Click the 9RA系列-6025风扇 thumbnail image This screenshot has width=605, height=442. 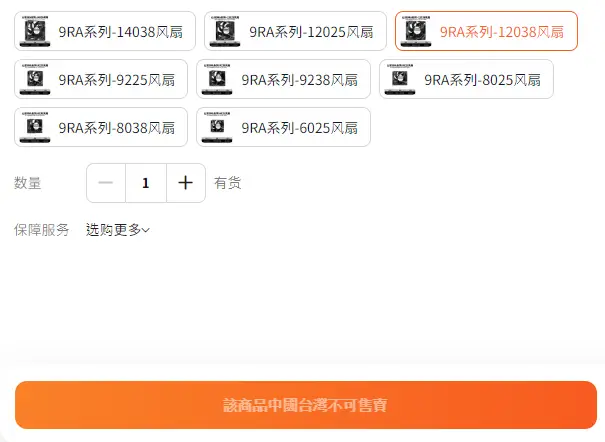click(217, 127)
